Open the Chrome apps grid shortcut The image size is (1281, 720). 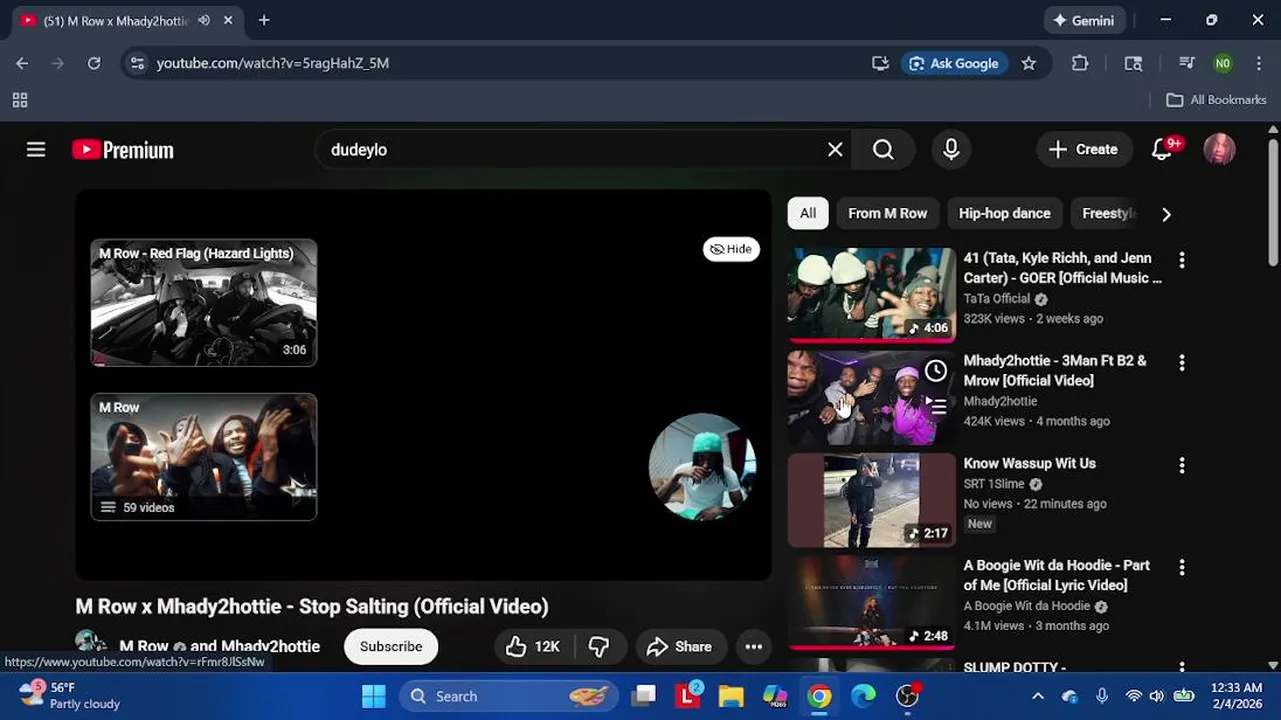20,100
